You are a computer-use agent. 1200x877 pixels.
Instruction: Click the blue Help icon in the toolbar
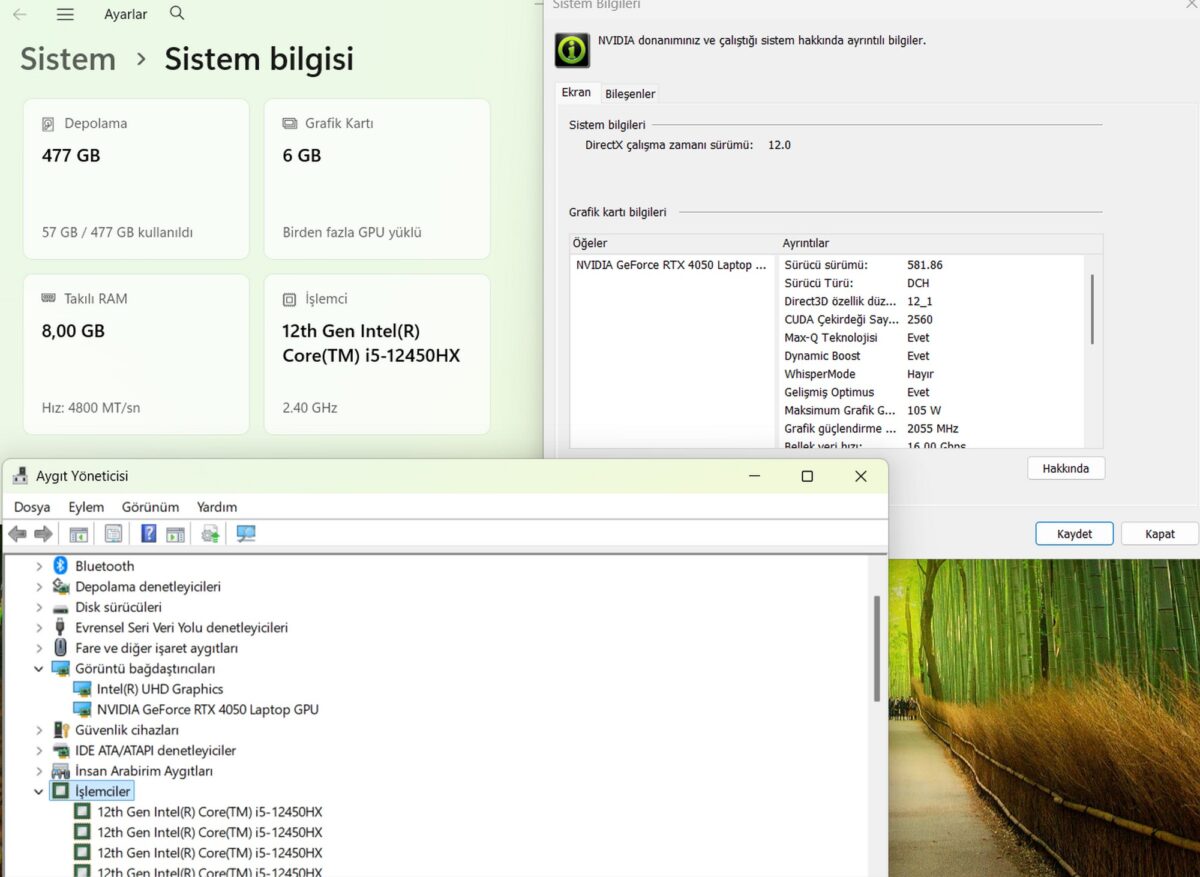148,534
